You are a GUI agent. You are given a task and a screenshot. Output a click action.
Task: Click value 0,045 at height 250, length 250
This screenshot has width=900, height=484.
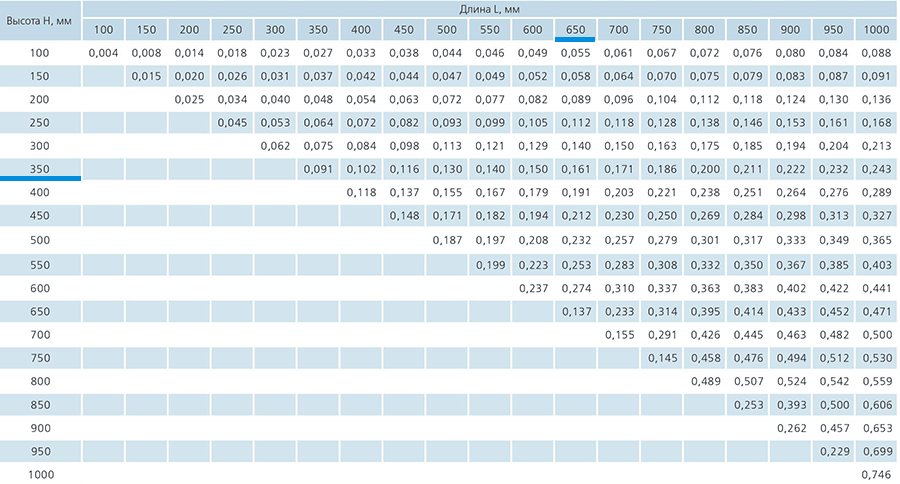click(232, 122)
